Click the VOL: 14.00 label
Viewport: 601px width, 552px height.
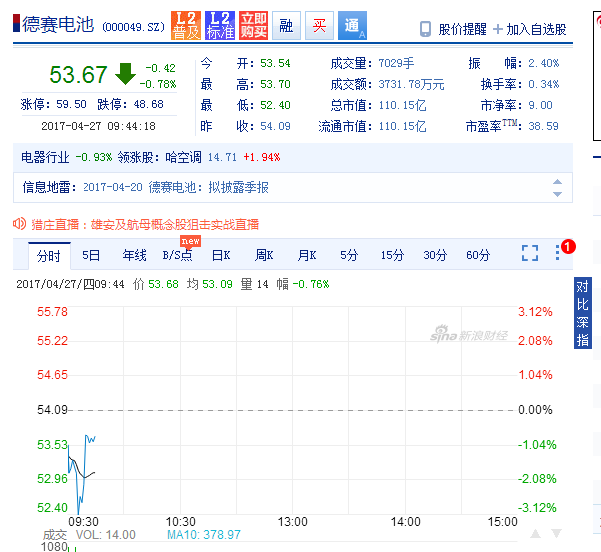coord(106,534)
